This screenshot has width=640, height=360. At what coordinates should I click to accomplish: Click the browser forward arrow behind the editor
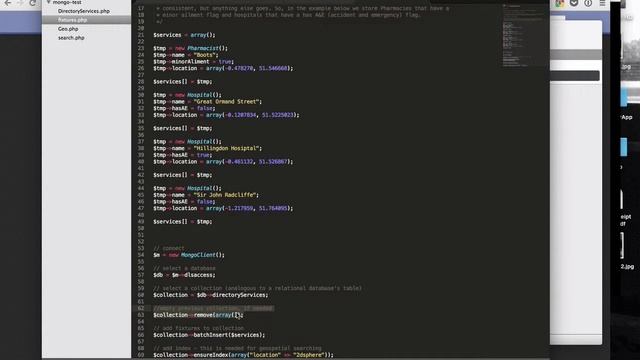(x=20, y=3)
